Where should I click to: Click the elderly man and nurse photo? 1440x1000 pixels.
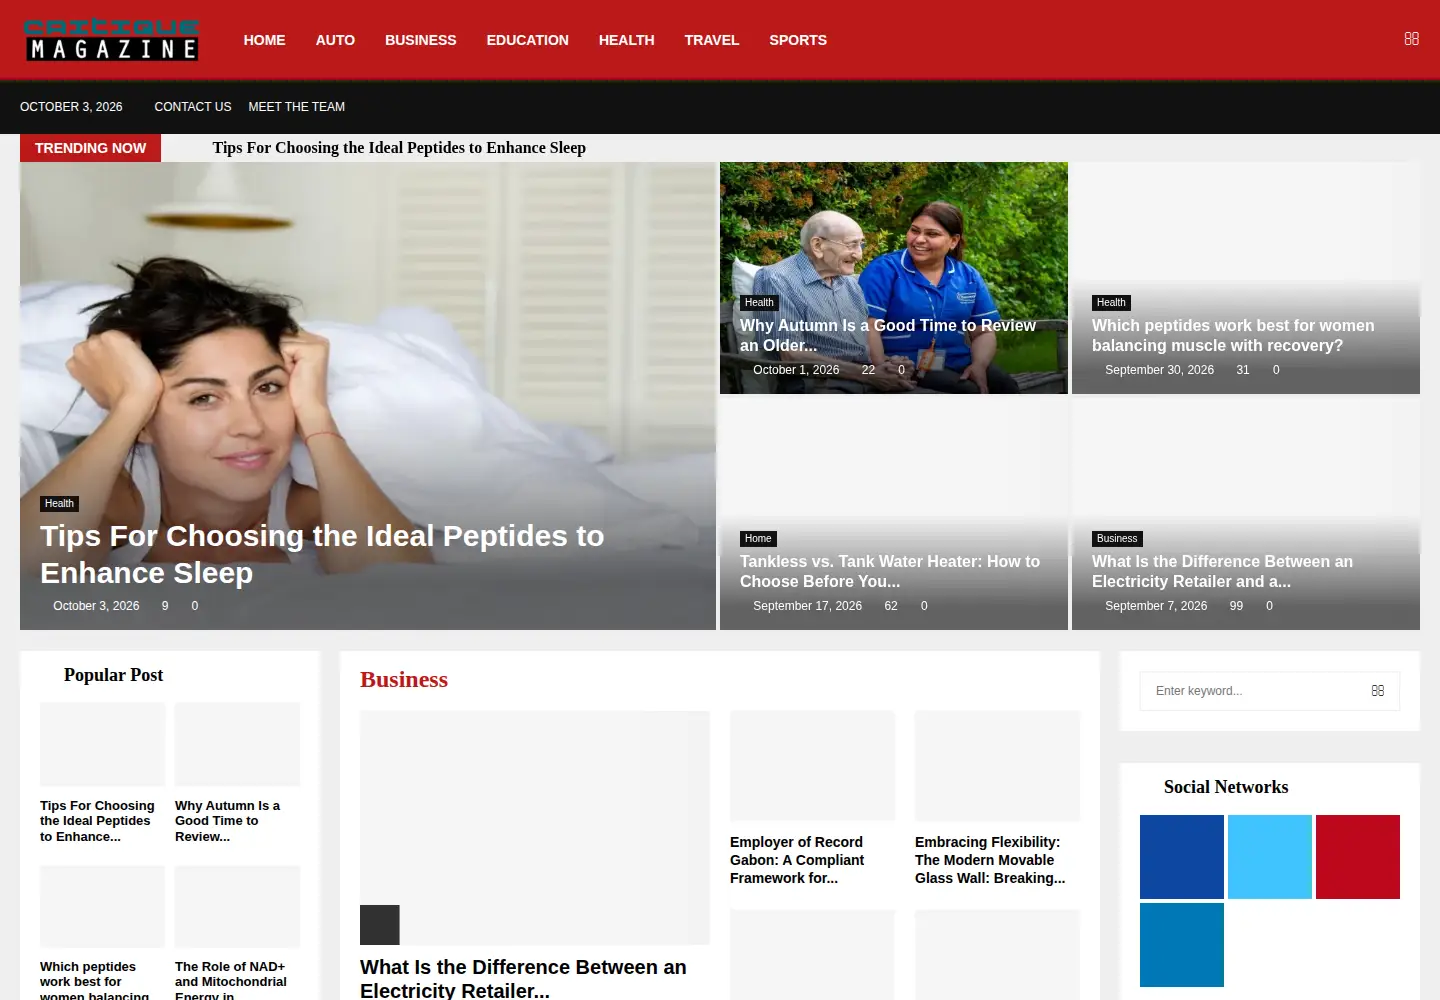coord(894,278)
